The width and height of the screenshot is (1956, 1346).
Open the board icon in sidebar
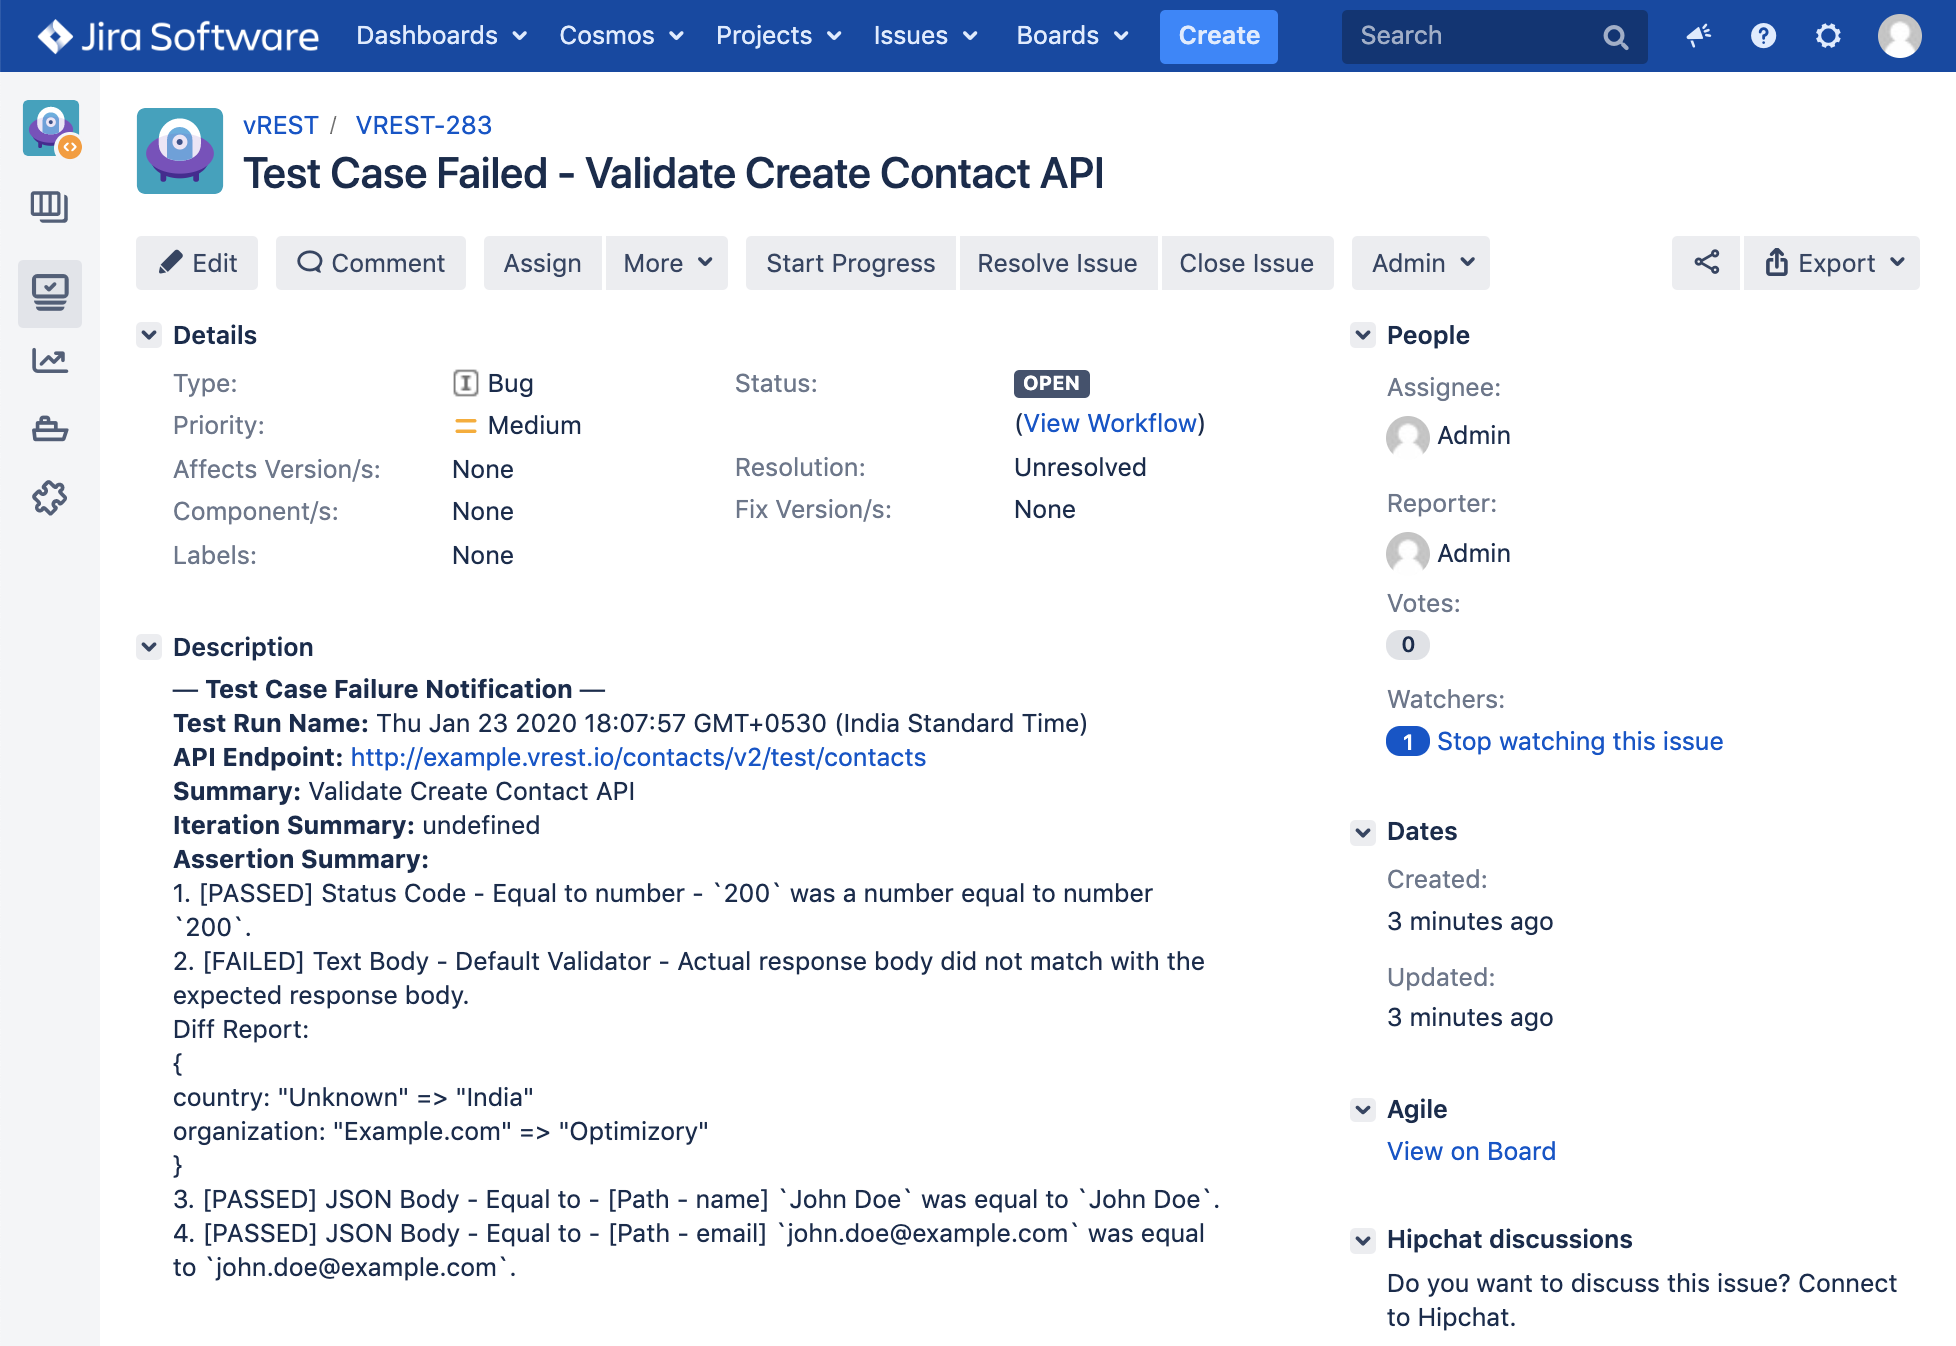click(x=50, y=207)
